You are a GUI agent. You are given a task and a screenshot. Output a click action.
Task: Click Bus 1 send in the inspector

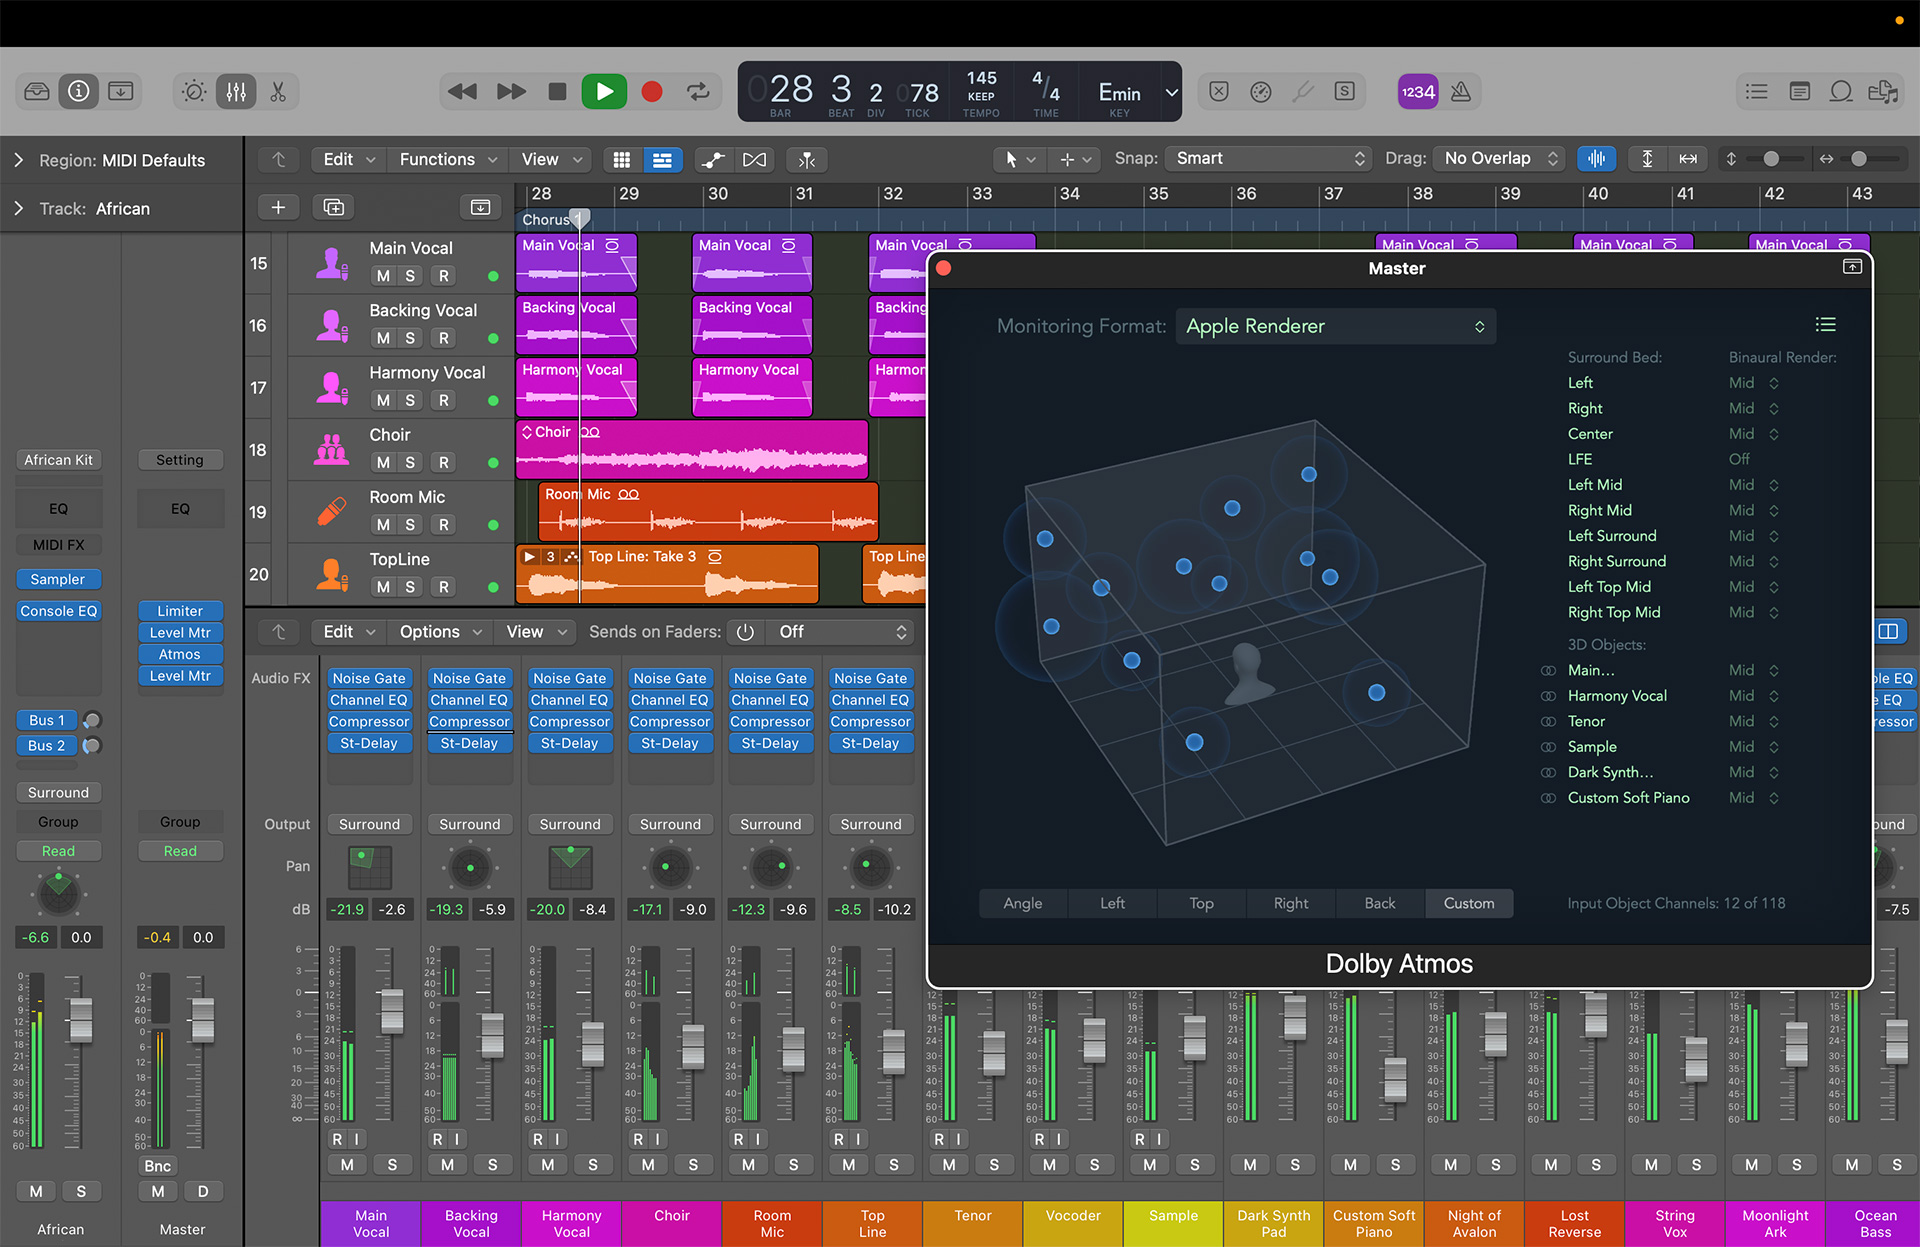47,720
